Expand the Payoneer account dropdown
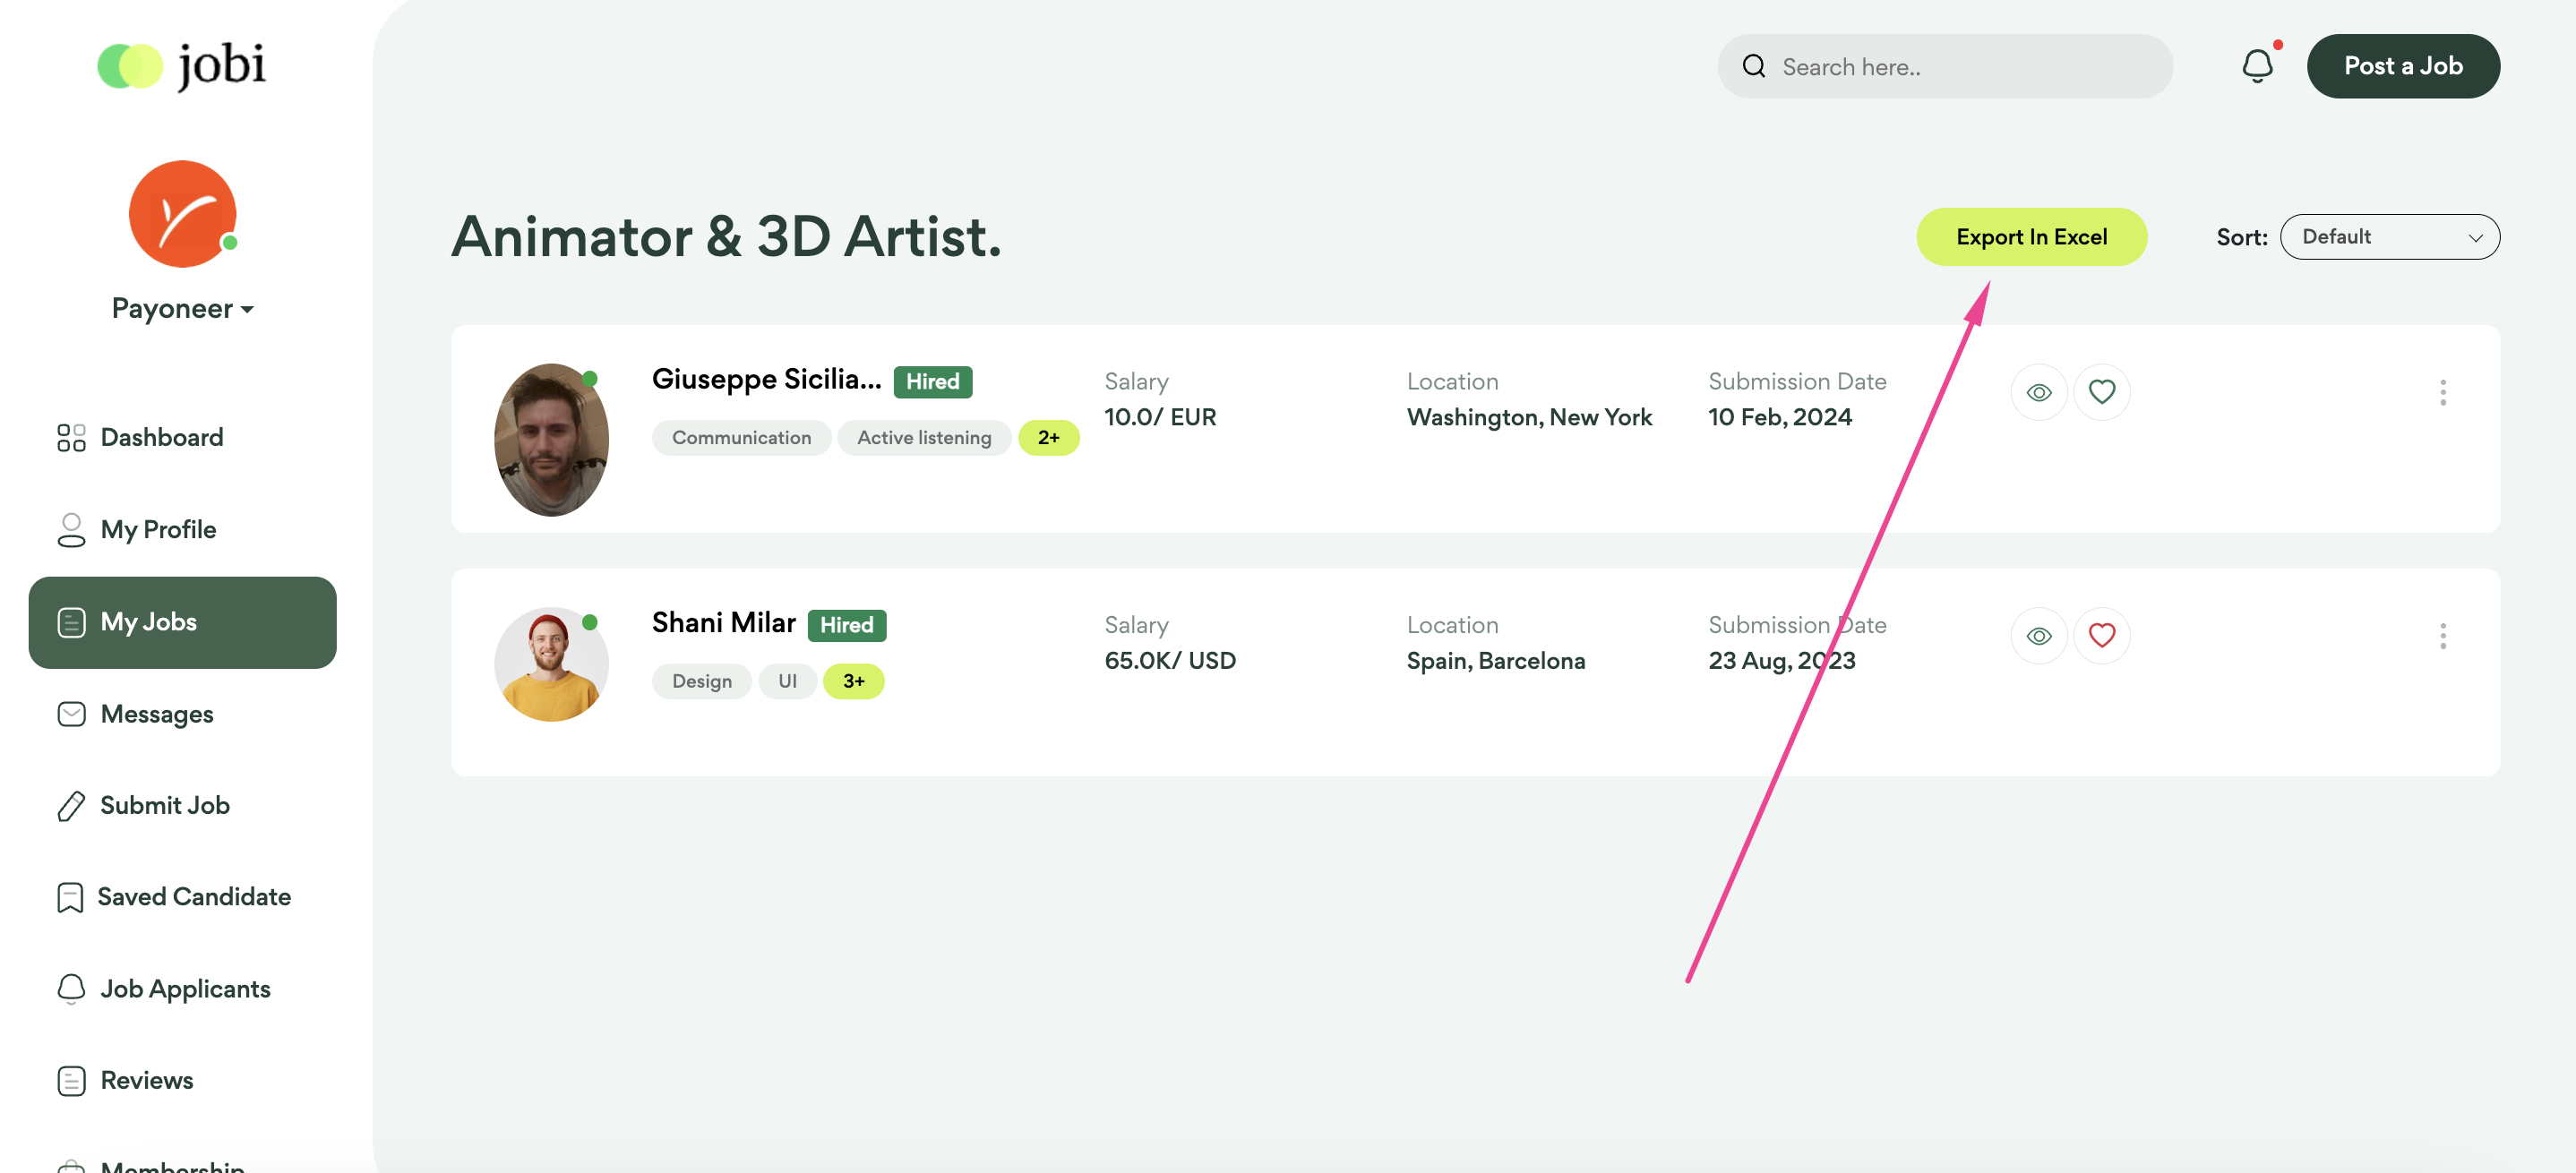 (182, 308)
